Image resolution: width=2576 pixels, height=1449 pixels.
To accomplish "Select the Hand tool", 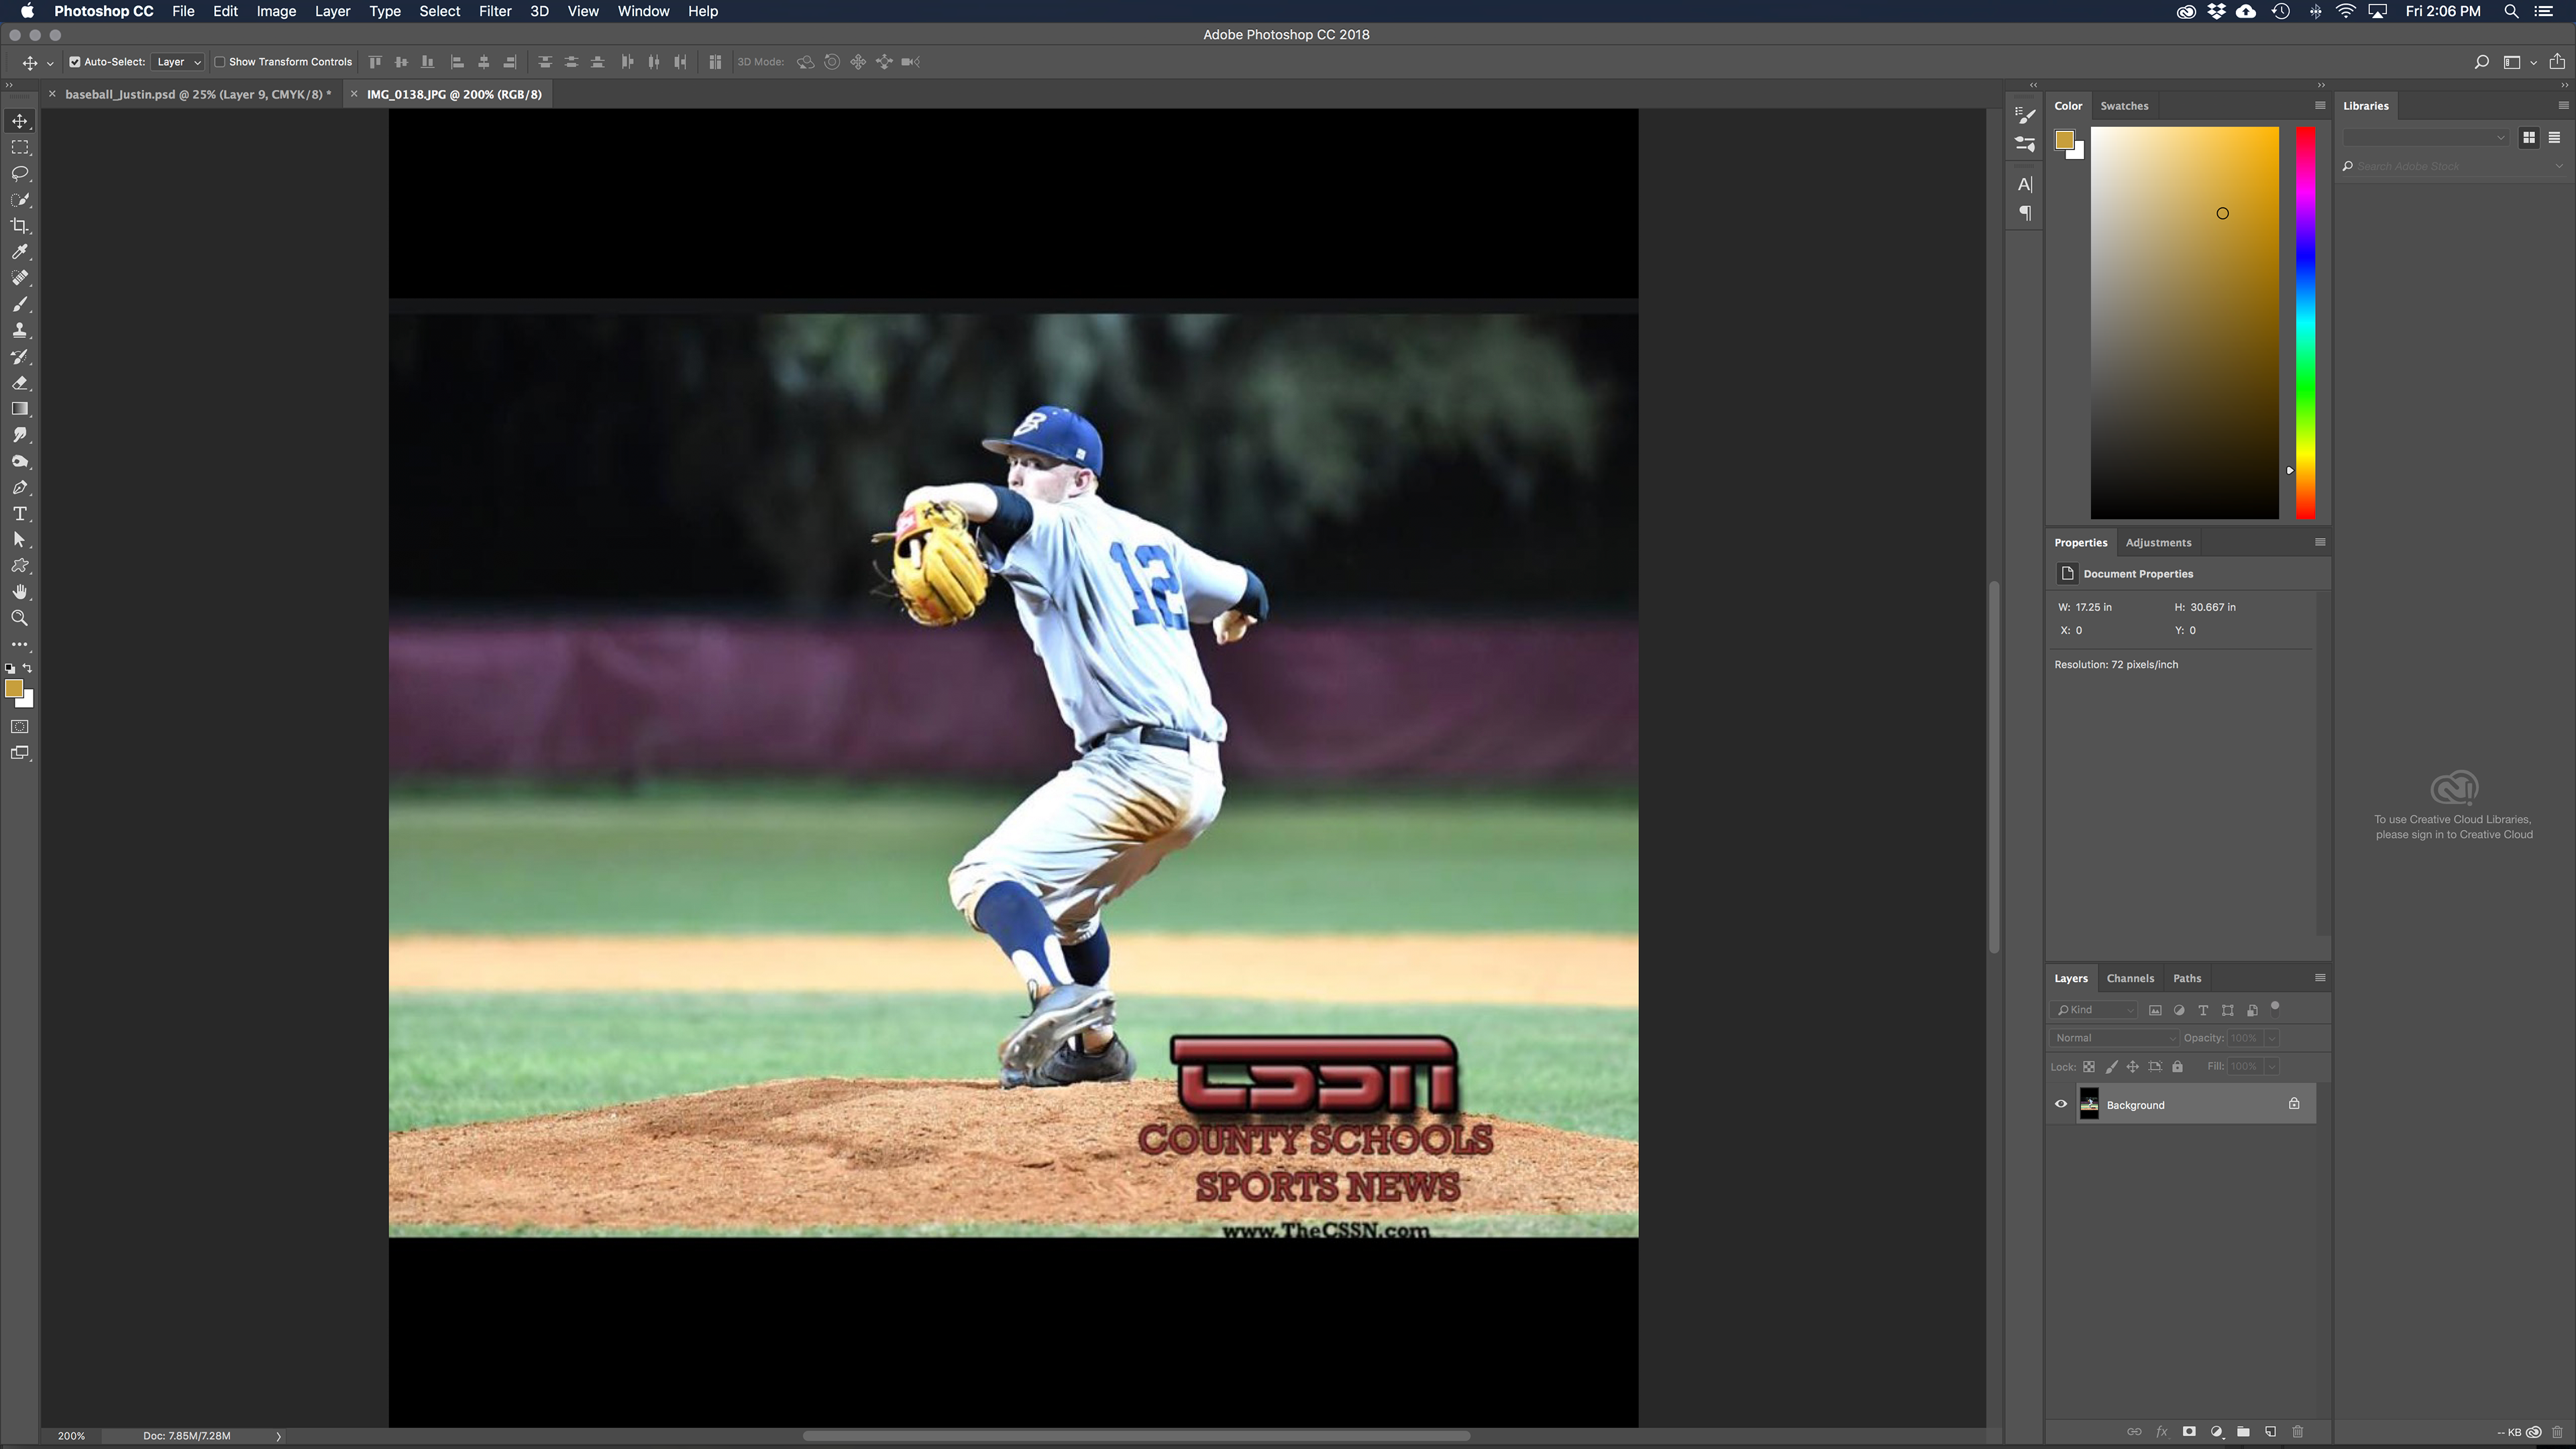I will 19,592.
